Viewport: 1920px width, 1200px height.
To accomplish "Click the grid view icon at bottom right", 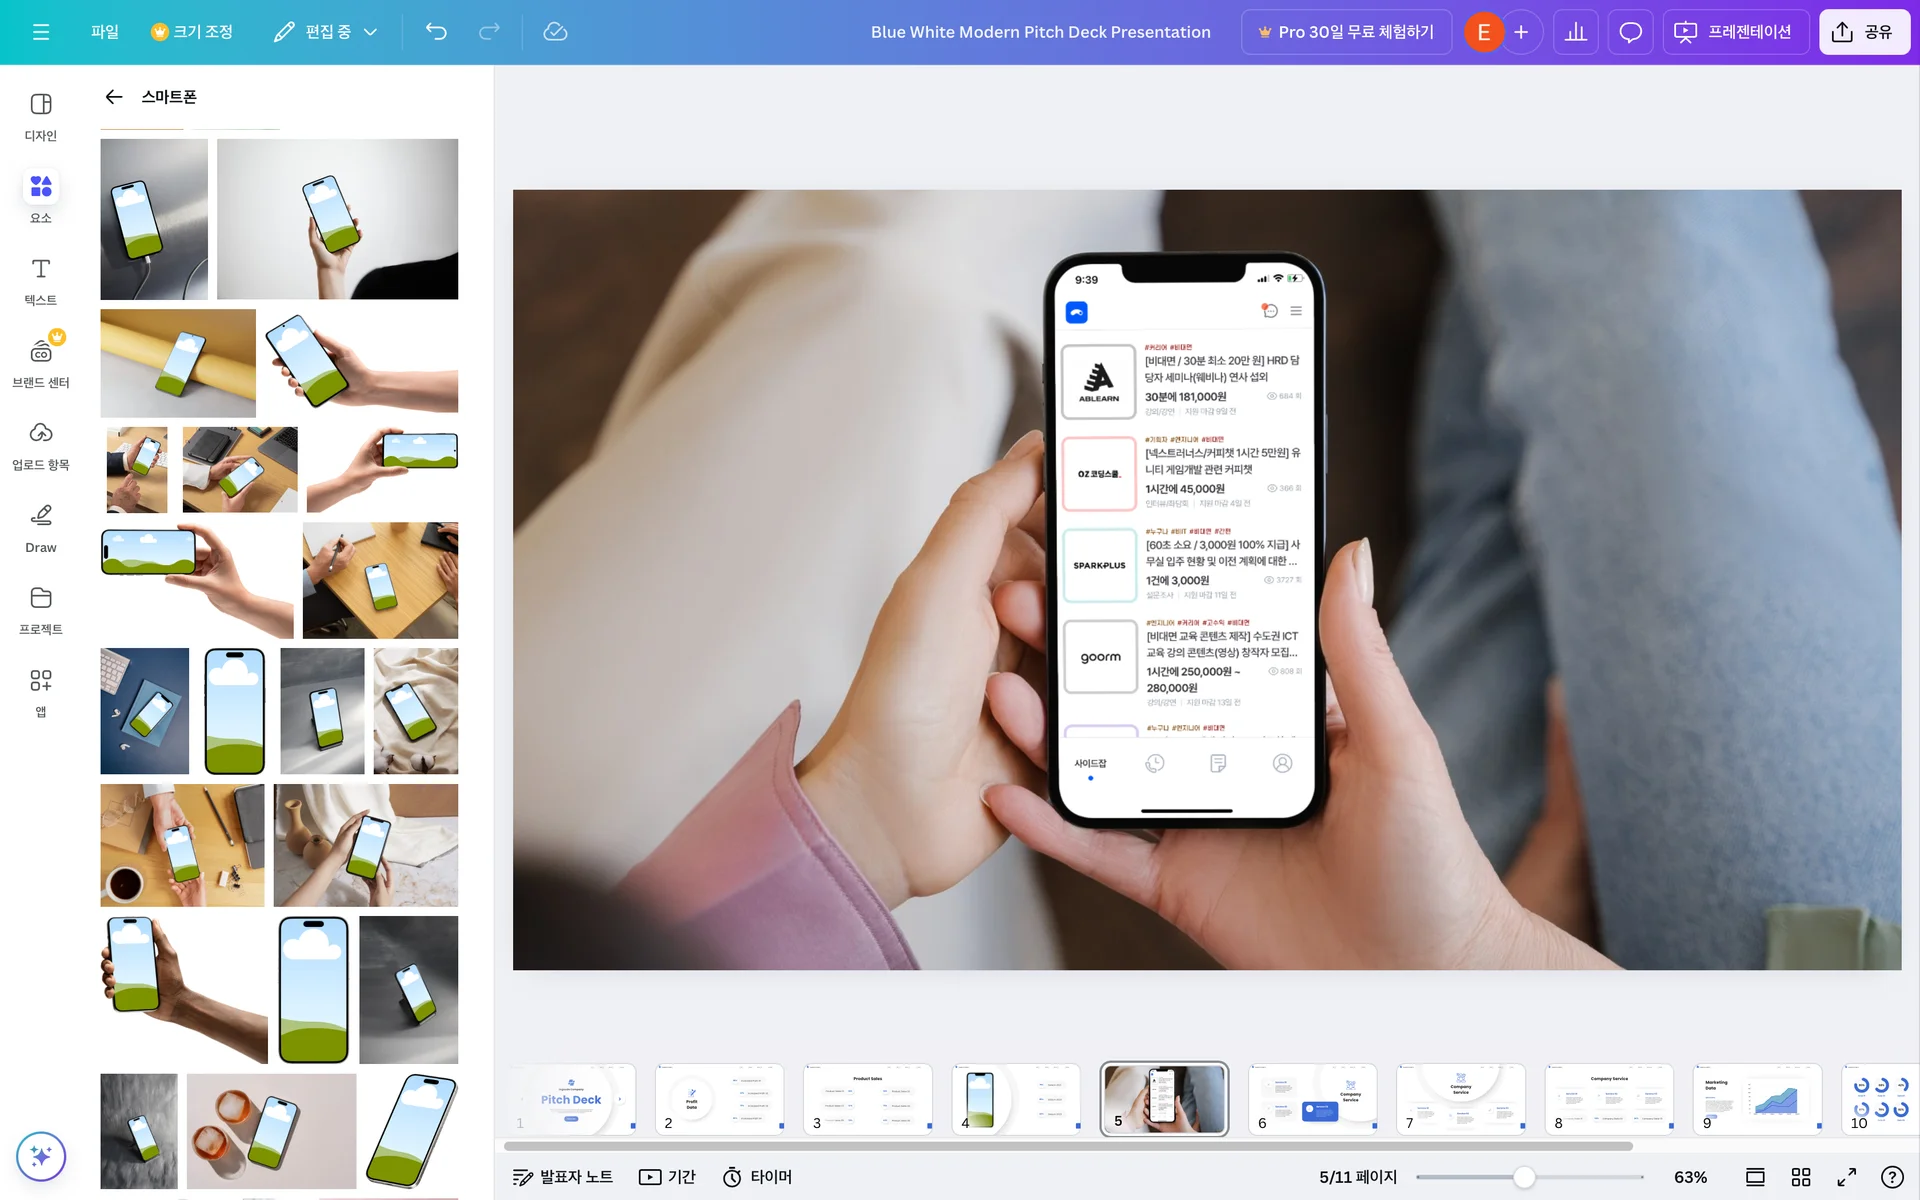I will tap(1800, 1177).
